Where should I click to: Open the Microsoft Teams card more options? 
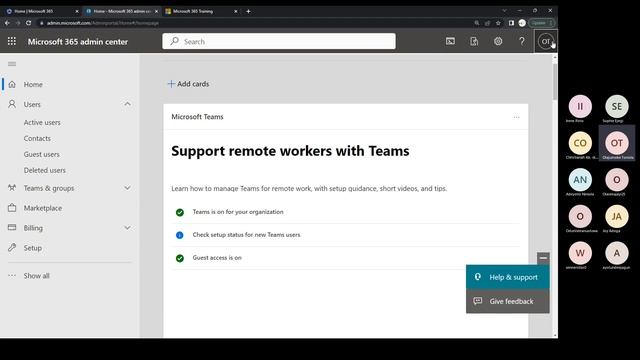(x=516, y=117)
